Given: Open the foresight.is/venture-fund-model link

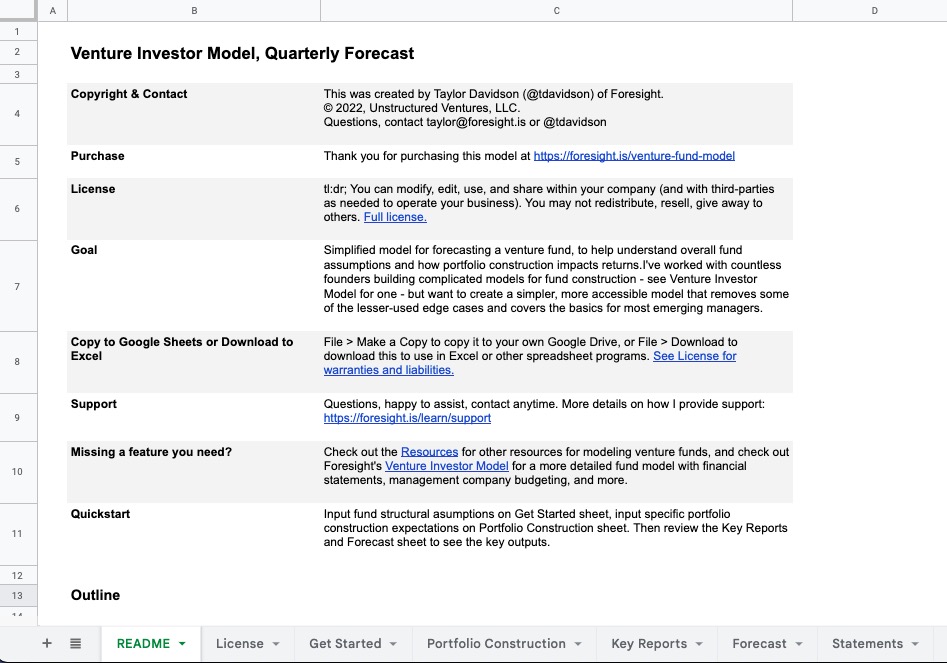Looking at the screenshot, I should pos(634,156).
